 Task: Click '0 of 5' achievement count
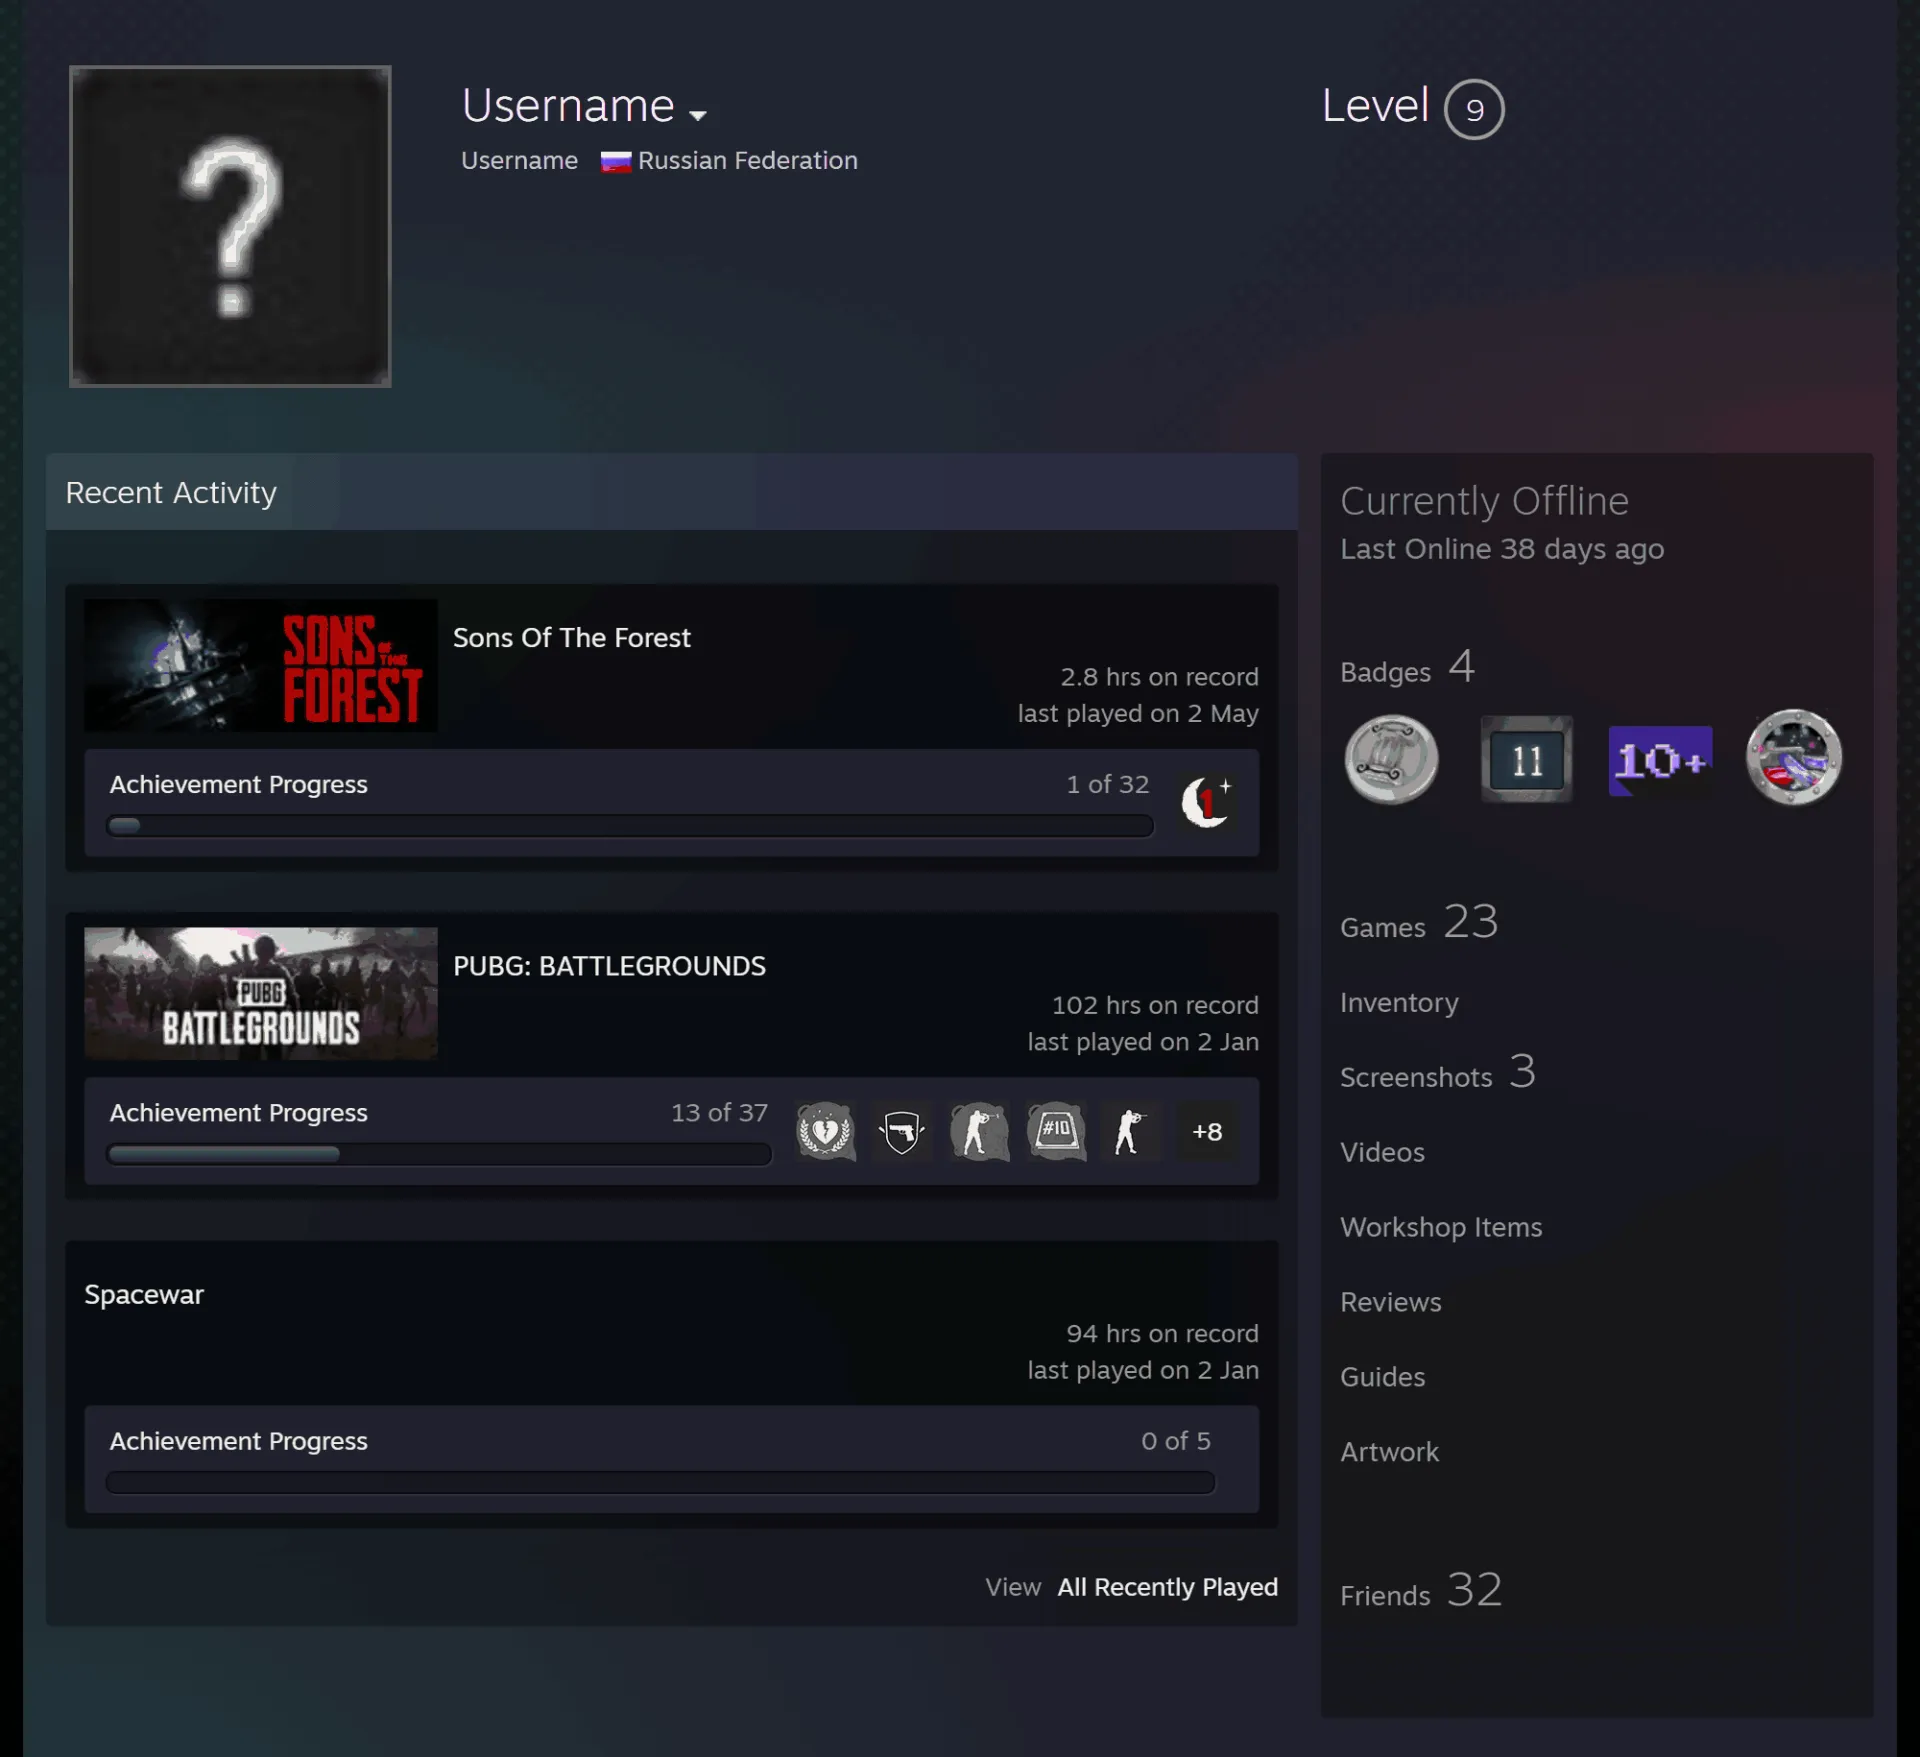(1175, 1441)
